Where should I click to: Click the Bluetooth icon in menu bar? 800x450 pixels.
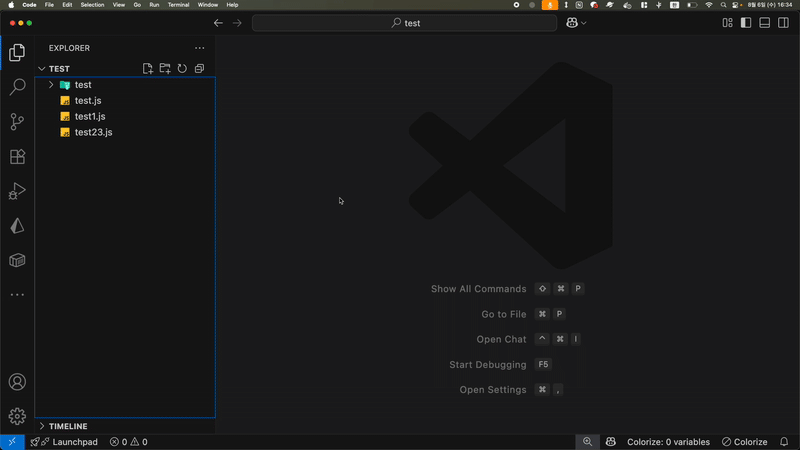659,5
